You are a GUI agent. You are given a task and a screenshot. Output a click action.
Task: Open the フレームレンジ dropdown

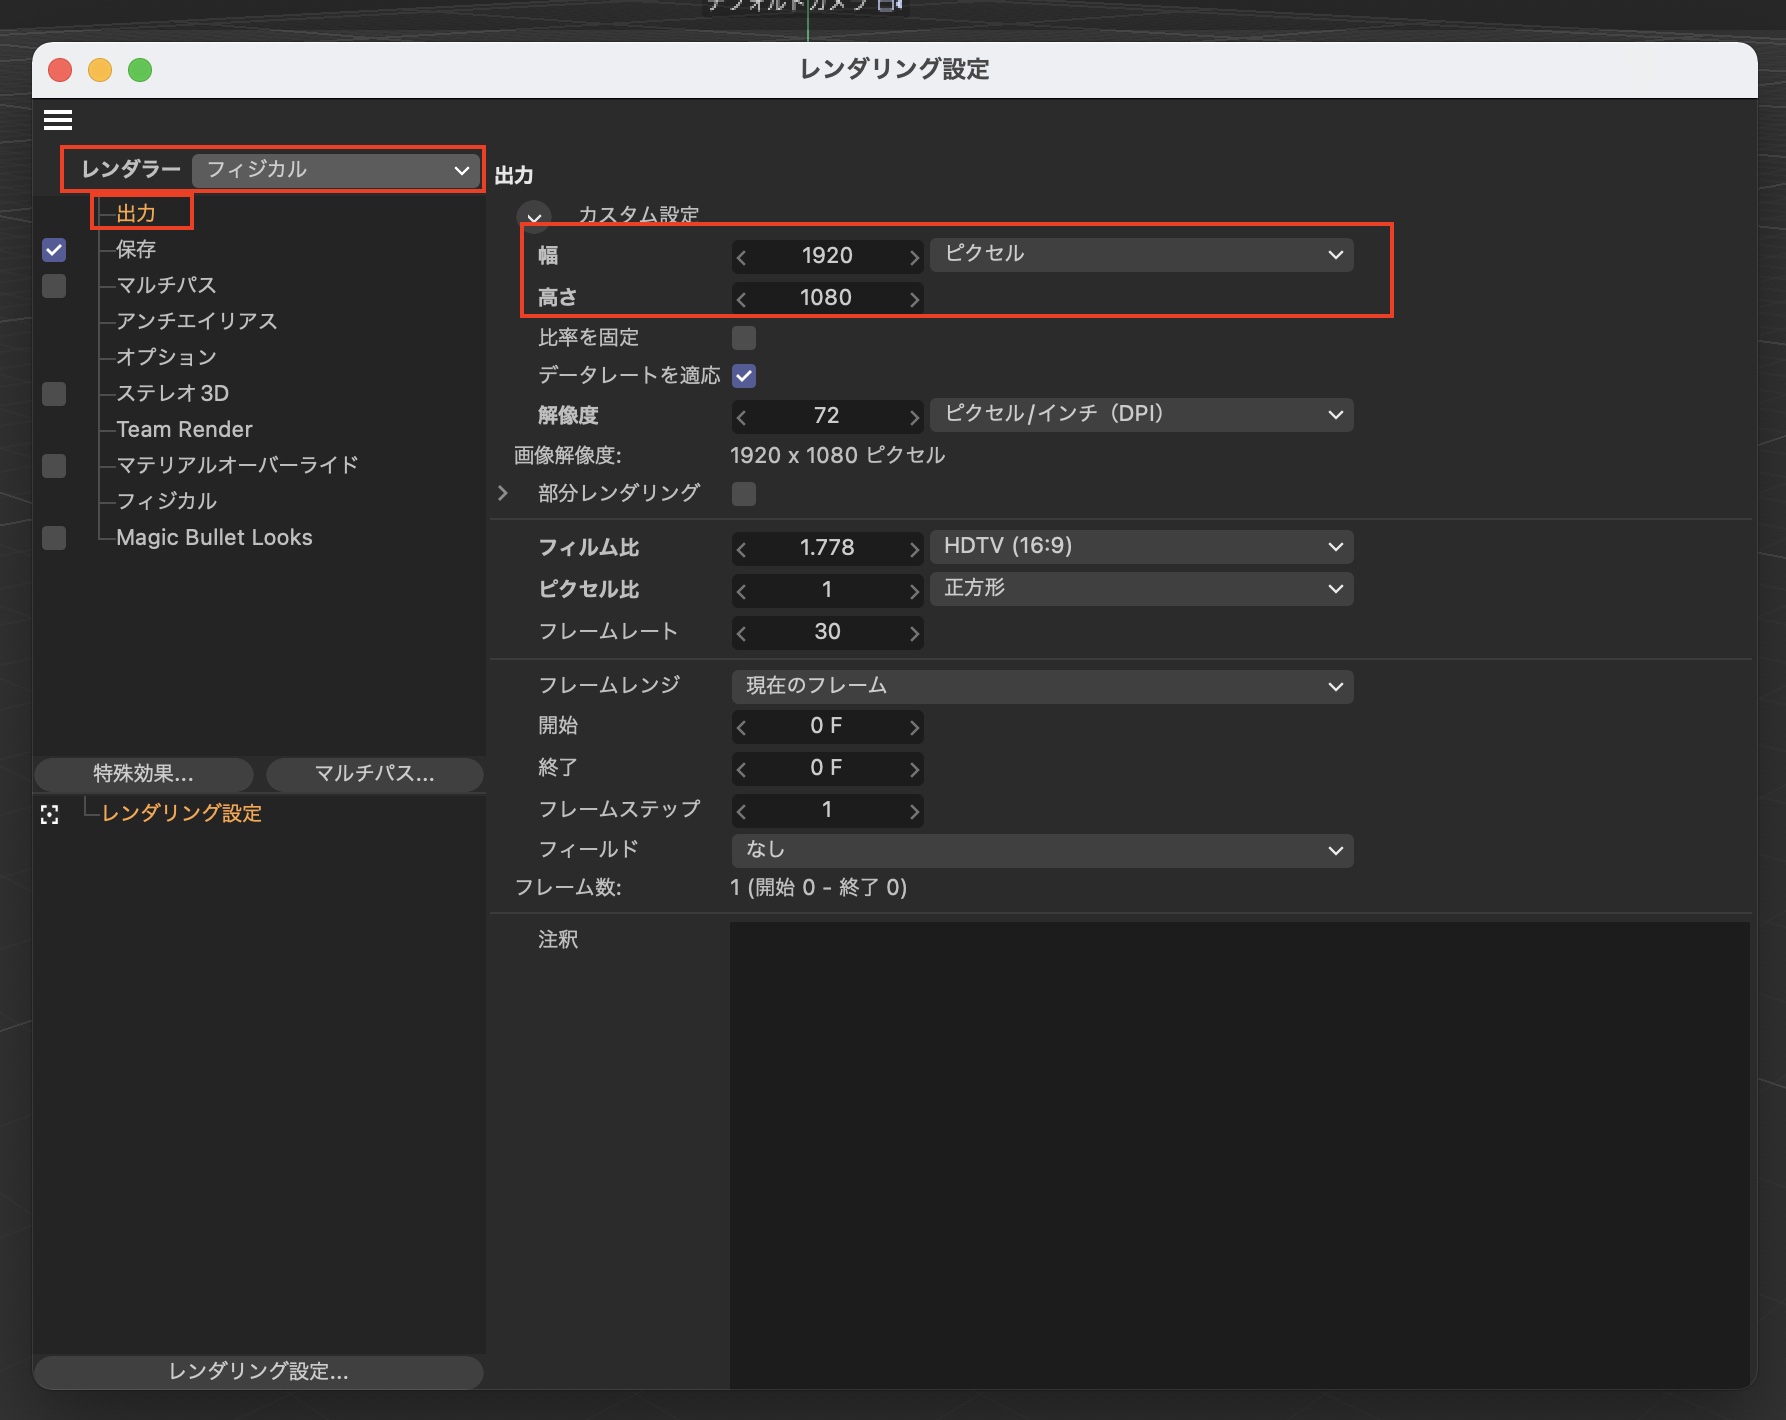(x=1042, y=686)
